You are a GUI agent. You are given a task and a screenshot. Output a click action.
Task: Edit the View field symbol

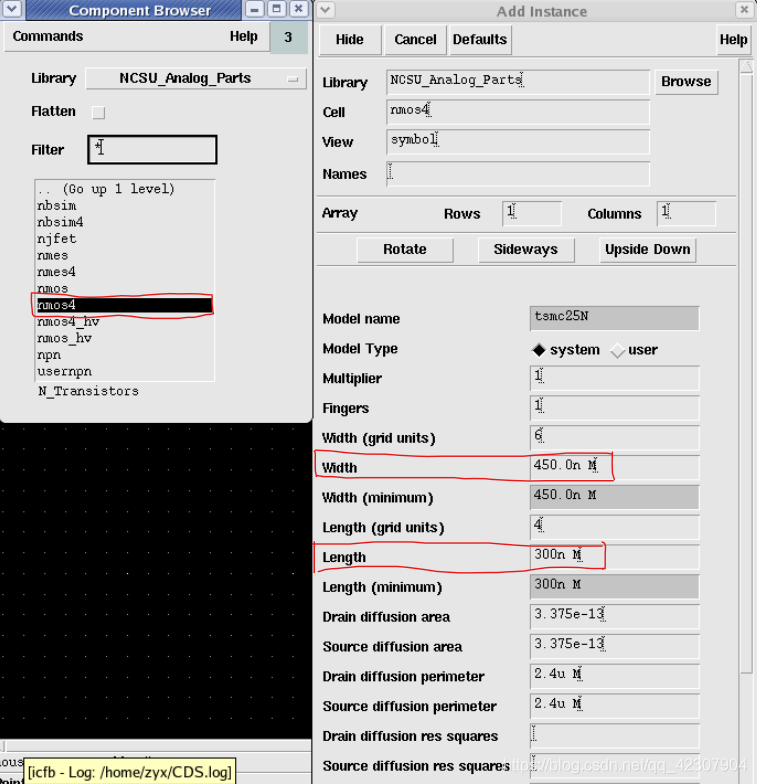pos(518,142)
